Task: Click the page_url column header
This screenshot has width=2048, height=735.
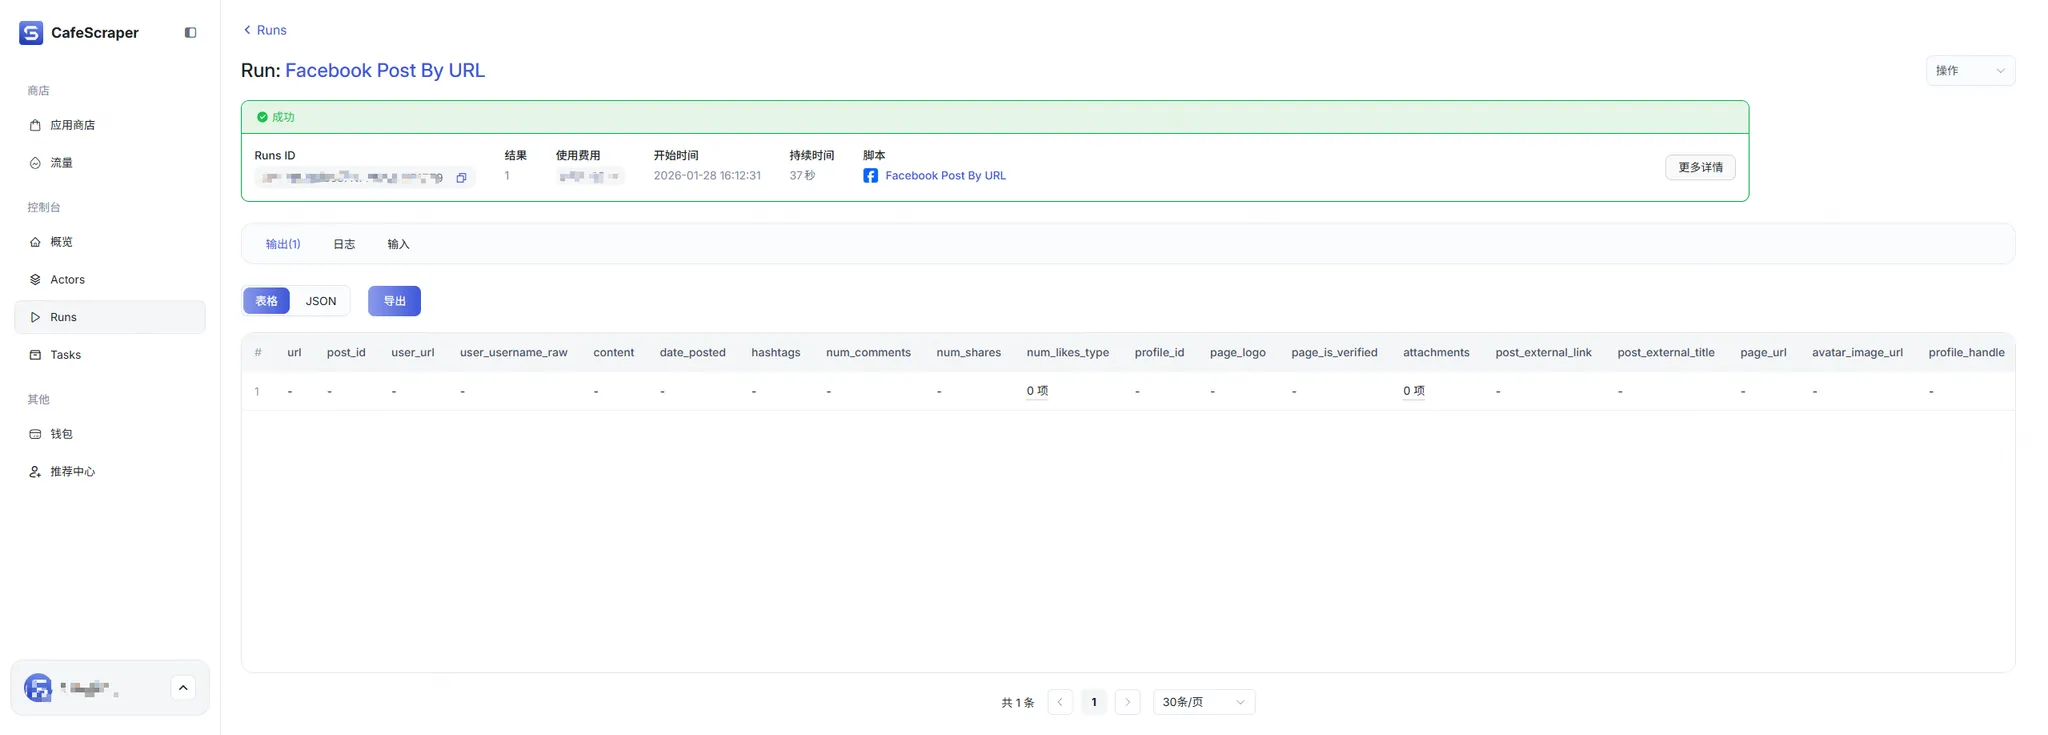Action: point(1763,353)
